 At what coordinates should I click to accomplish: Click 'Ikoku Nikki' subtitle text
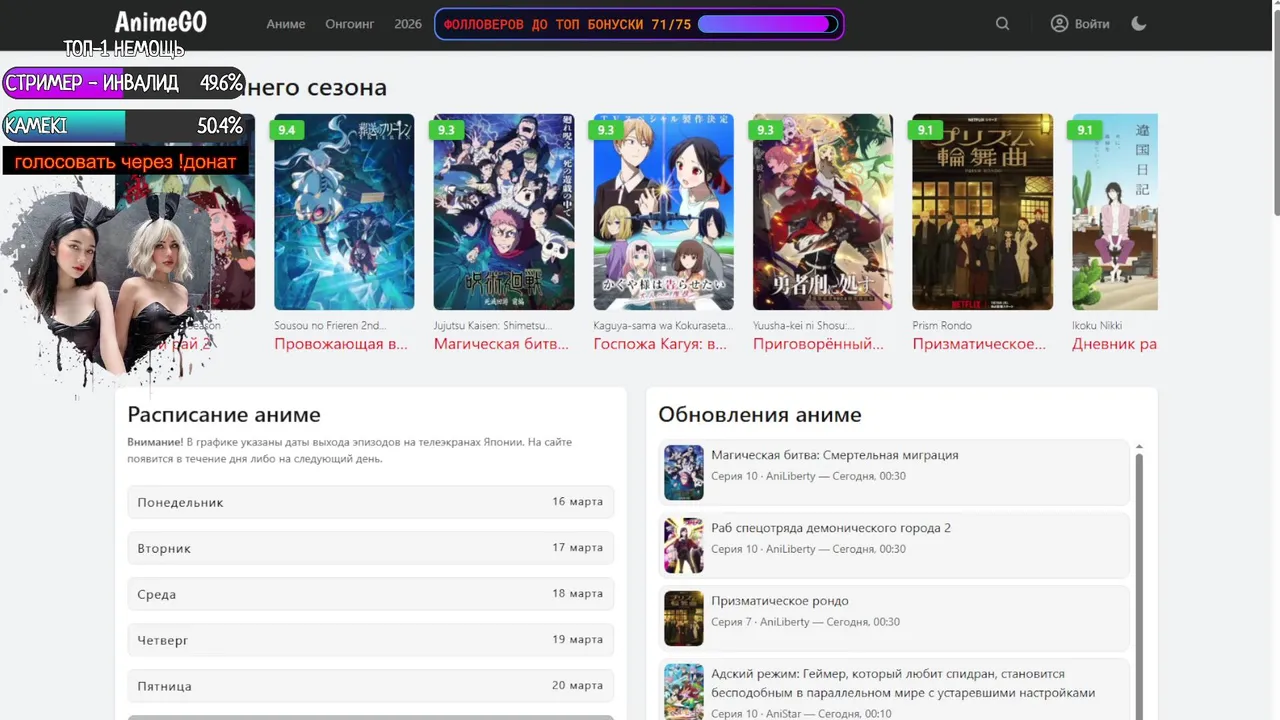(x=1098, y=325)
